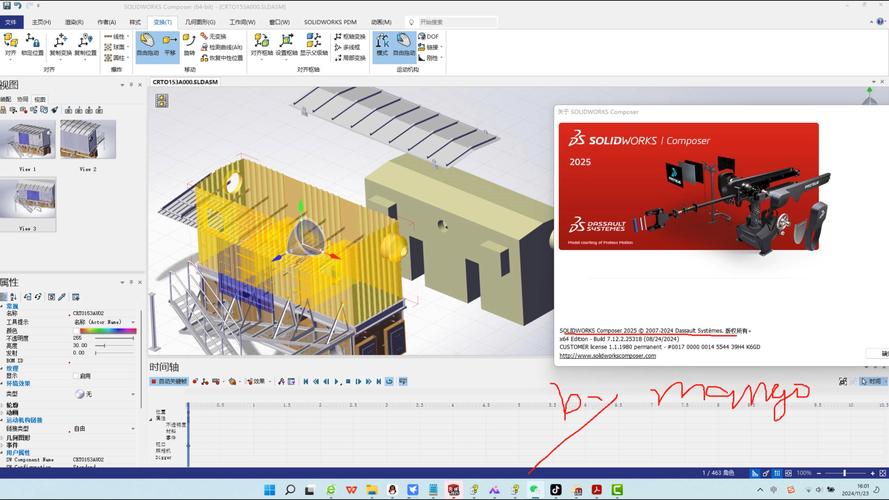
Task: Click the 恢复中性位置 restore neutral position icon
Action: point(222,58)
